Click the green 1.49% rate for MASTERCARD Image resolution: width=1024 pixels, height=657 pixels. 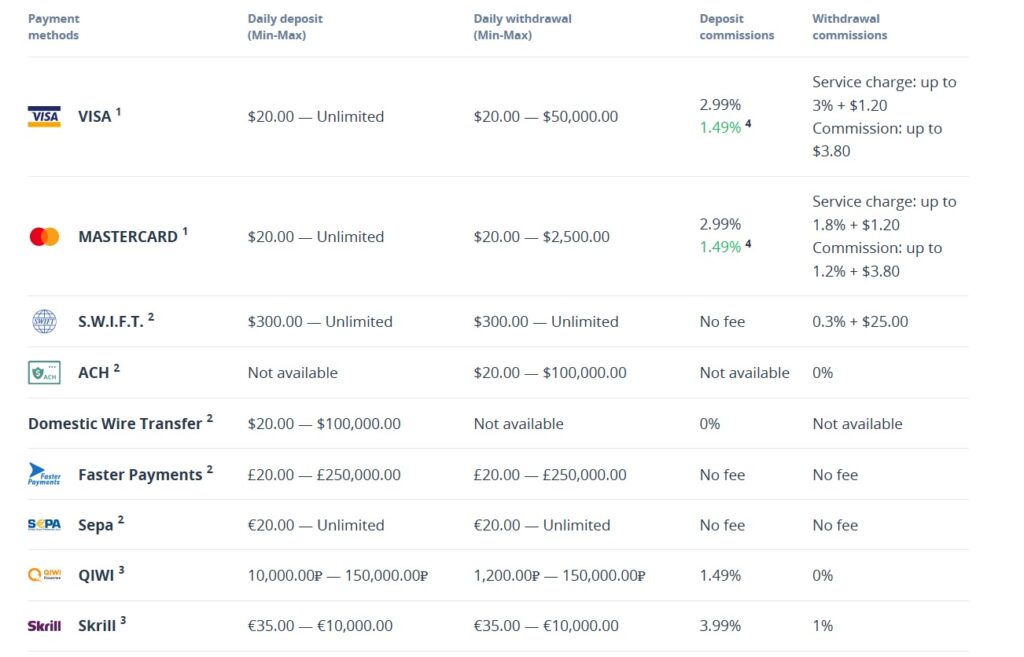(720, 248)
